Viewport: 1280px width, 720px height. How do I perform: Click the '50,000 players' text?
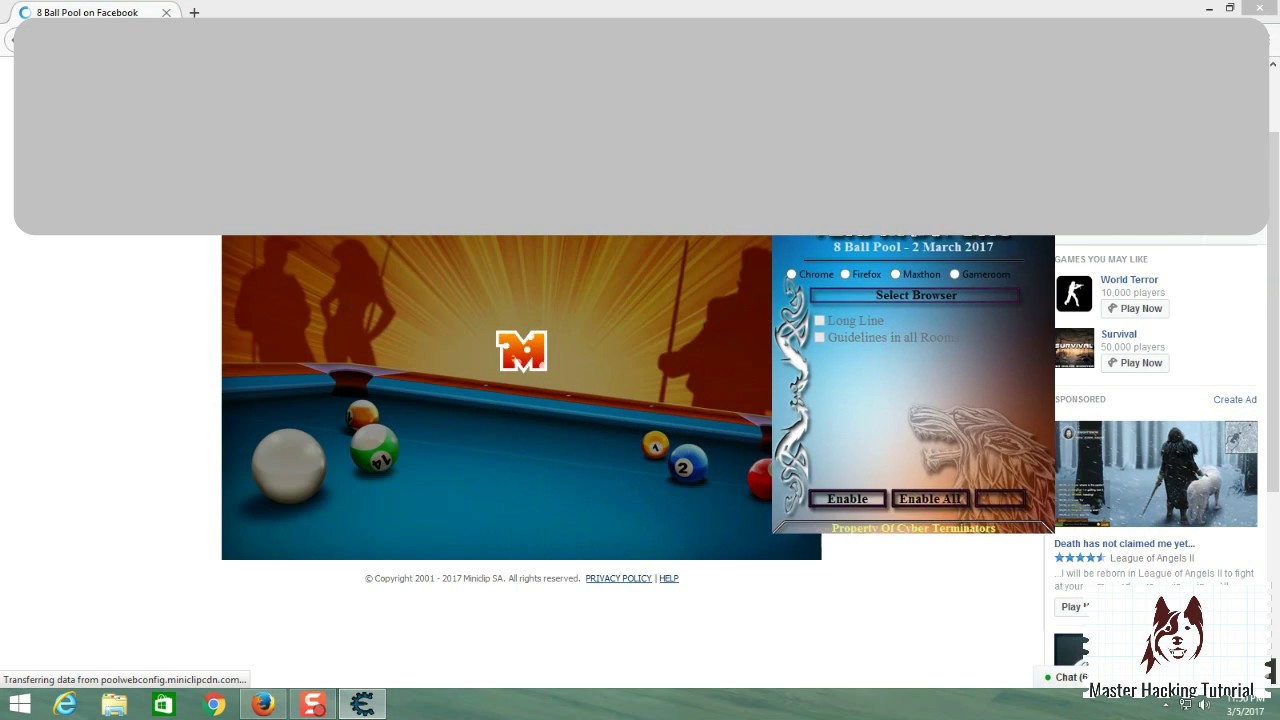(x=1133, y=347)
